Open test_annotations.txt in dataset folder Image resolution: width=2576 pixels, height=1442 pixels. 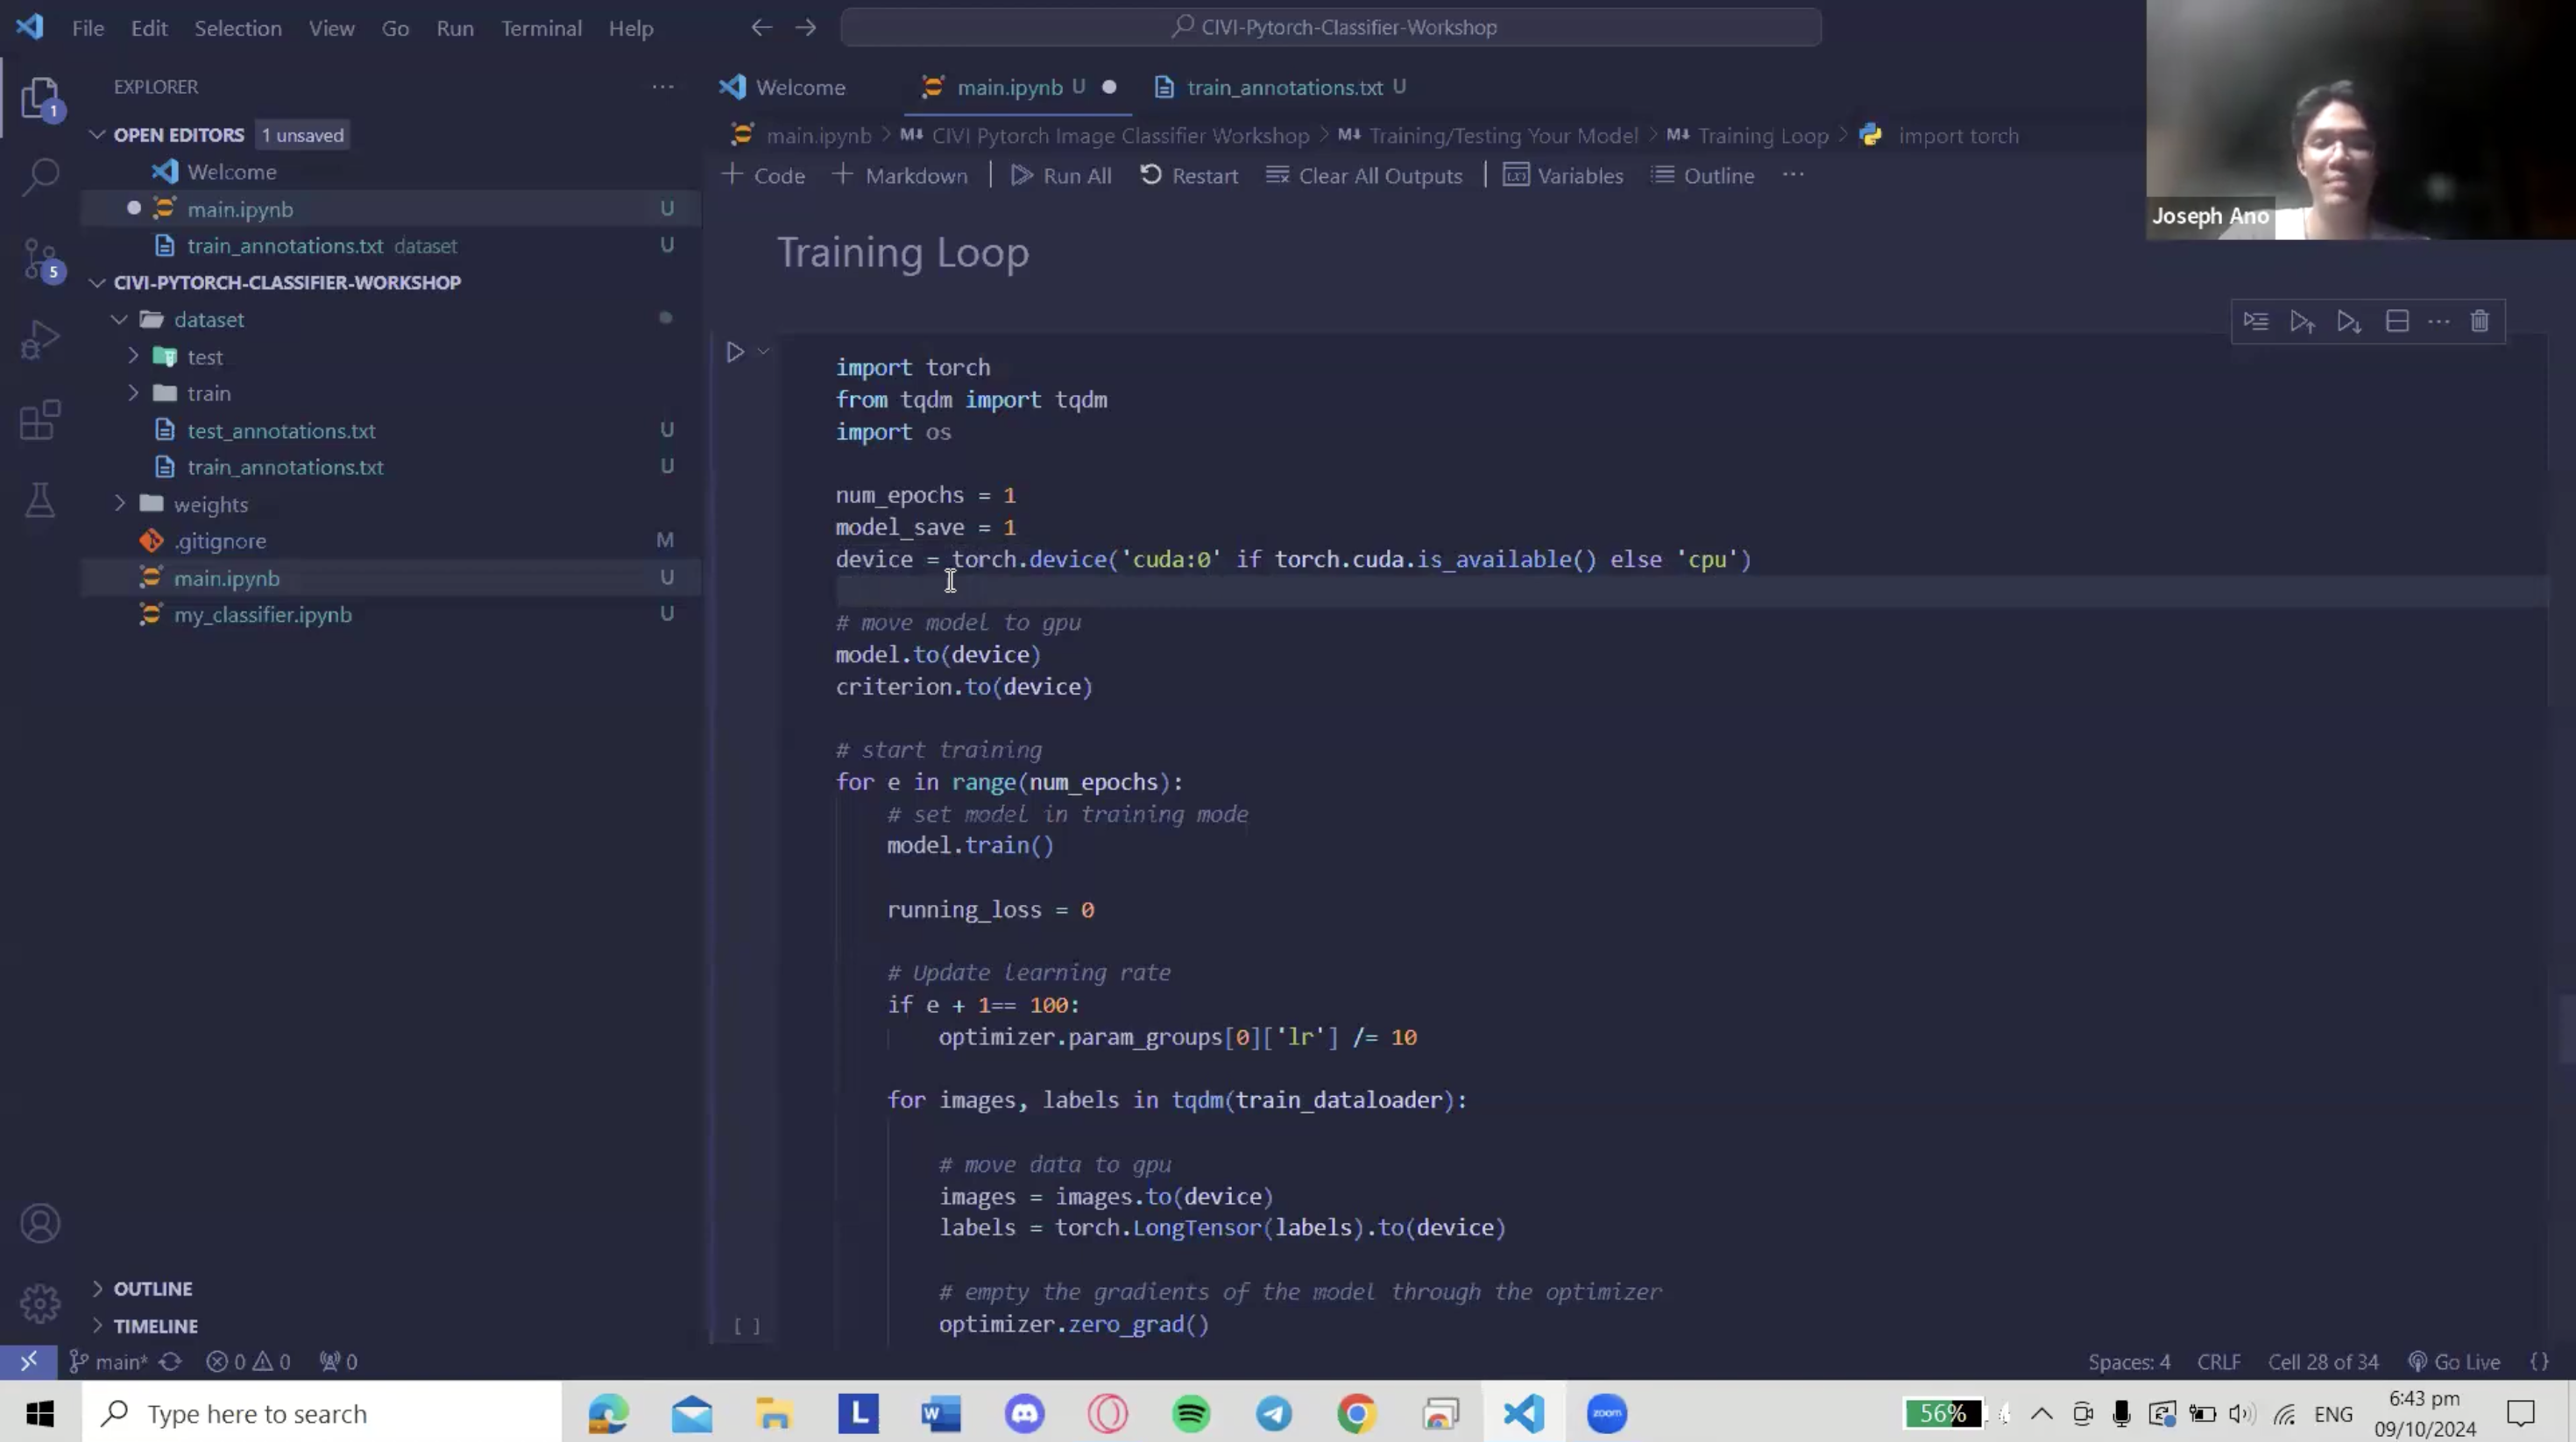tap(281, 430)
